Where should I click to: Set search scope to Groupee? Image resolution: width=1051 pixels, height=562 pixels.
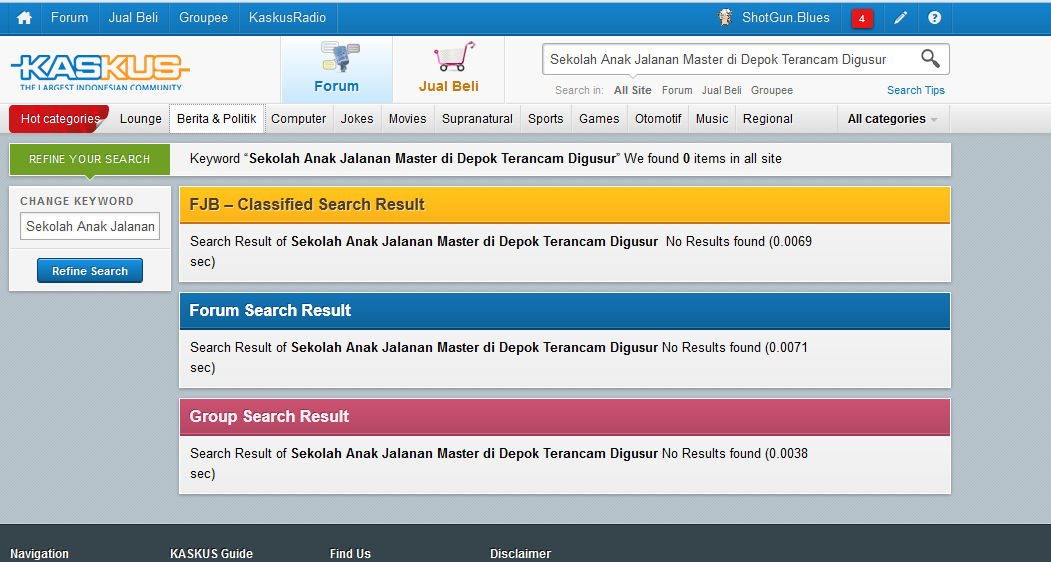point(771,90)
